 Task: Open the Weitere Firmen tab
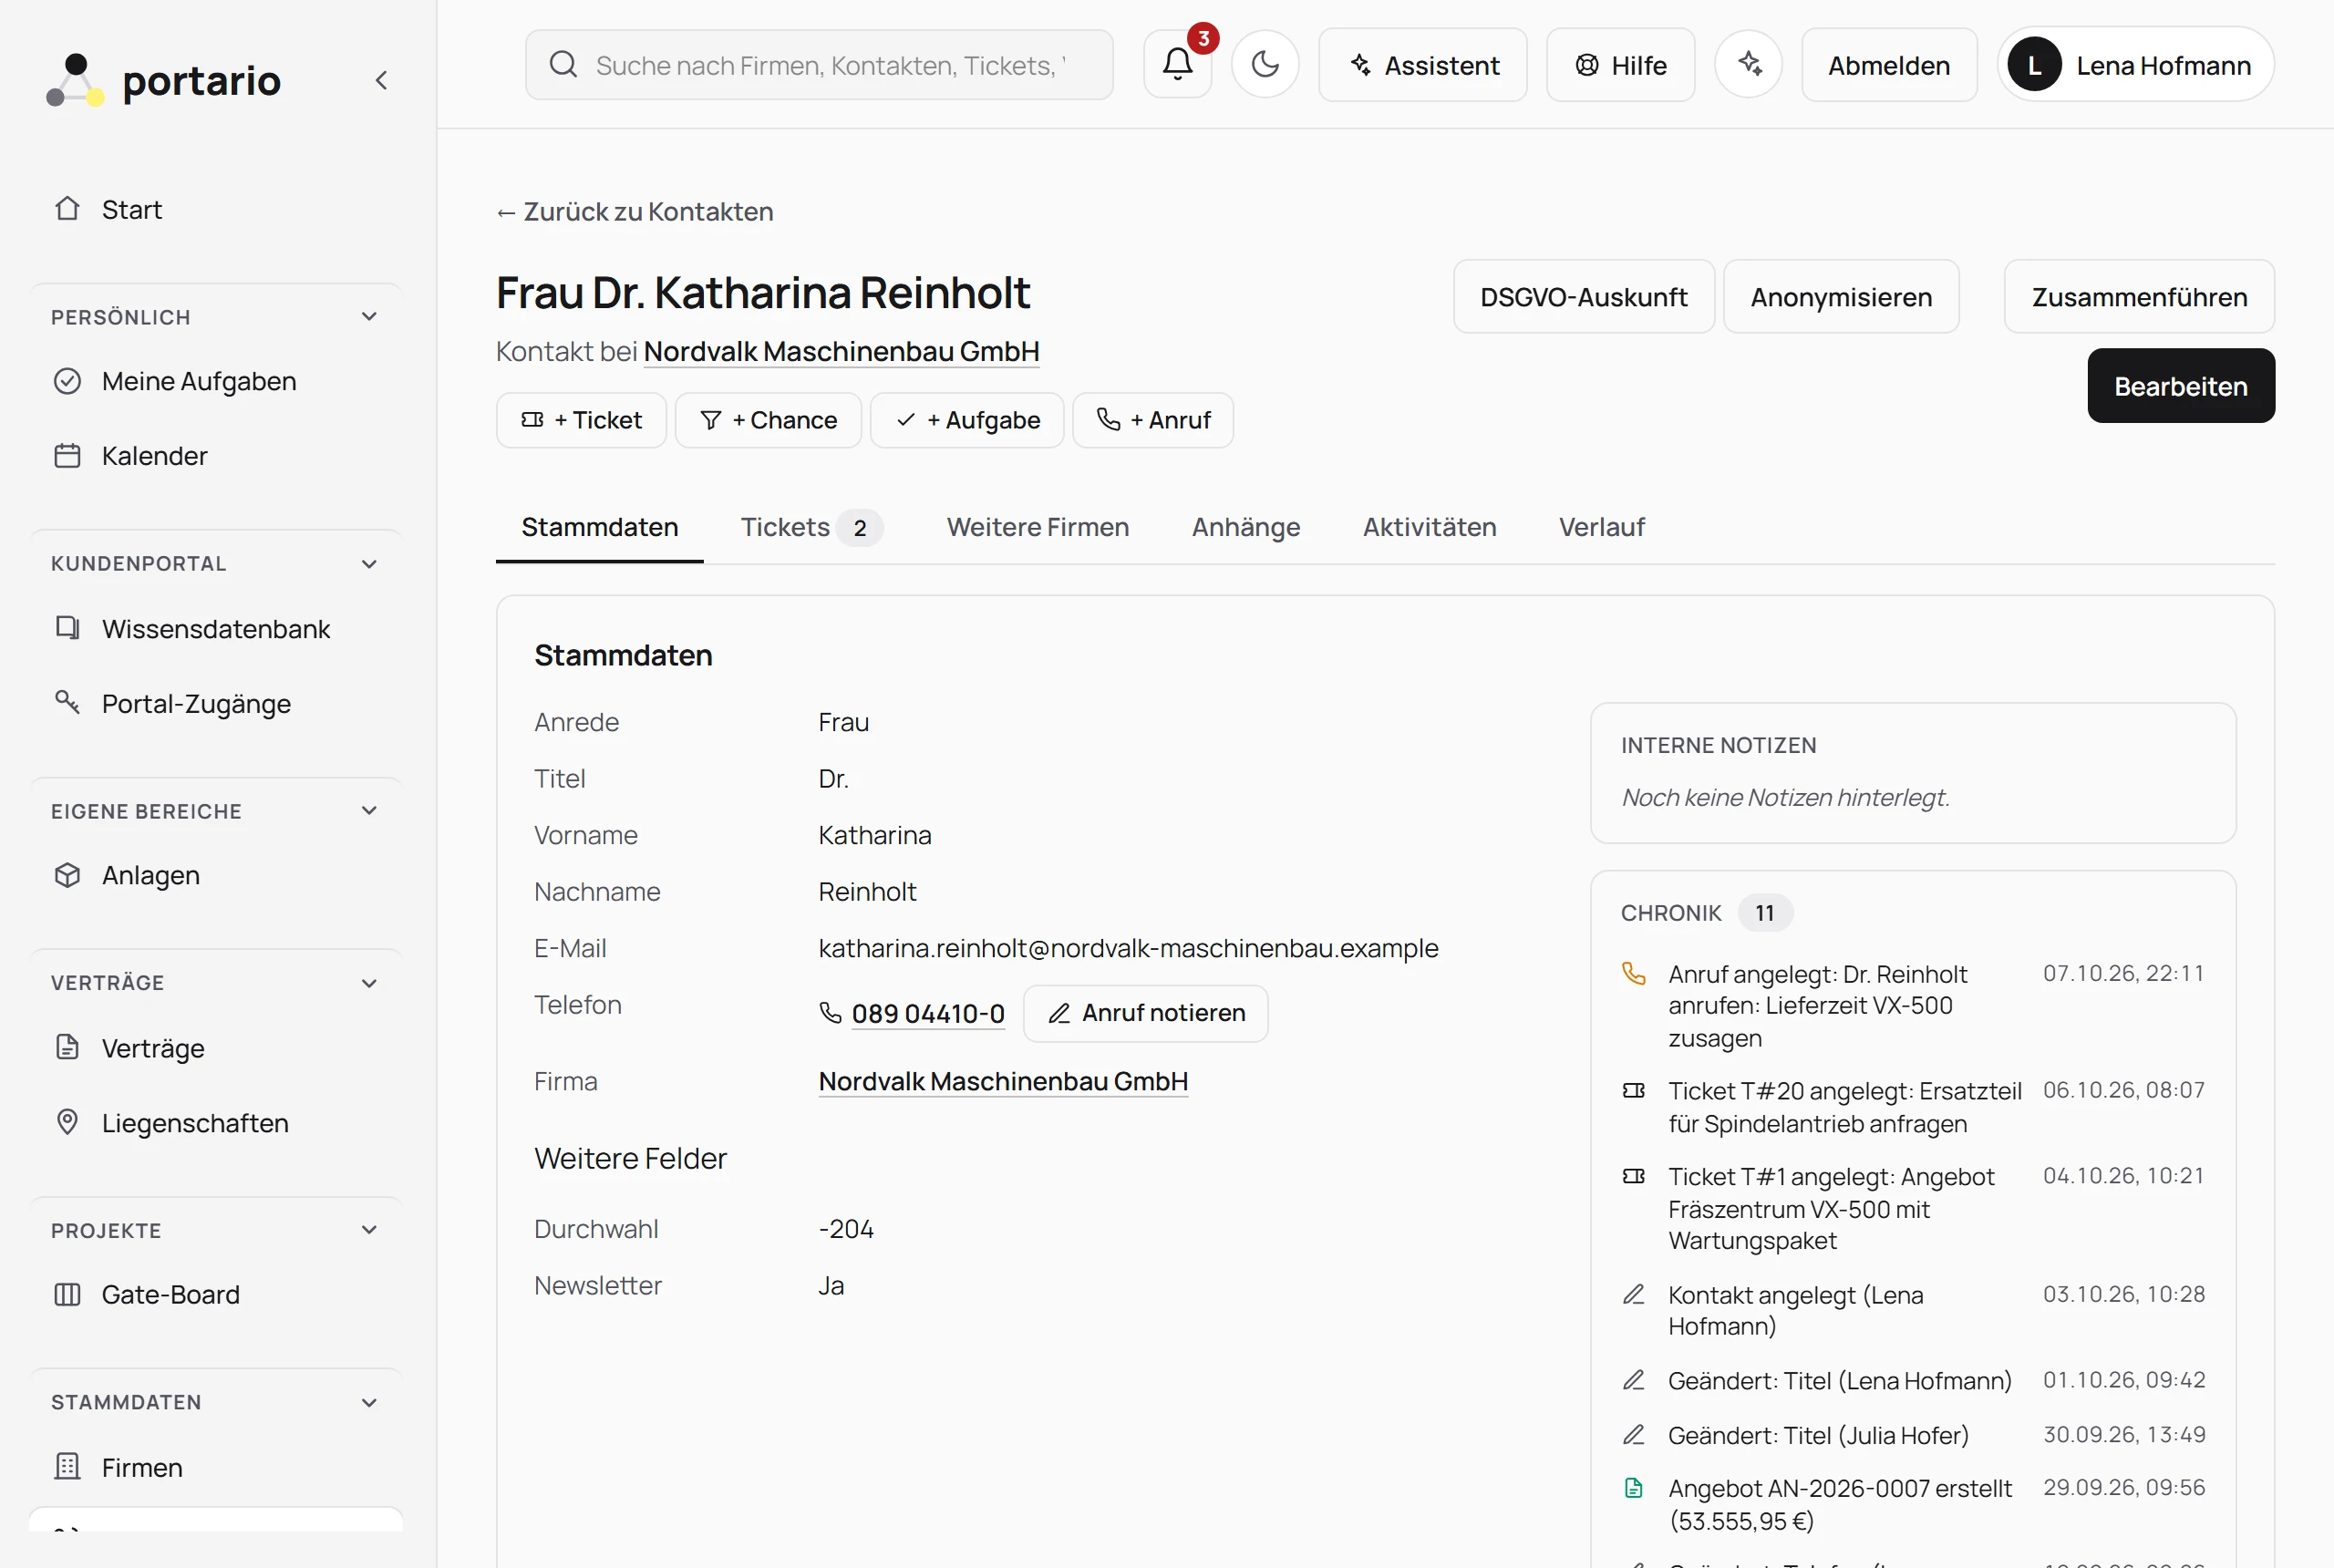pyautogui.click(x=1037, y=527)
